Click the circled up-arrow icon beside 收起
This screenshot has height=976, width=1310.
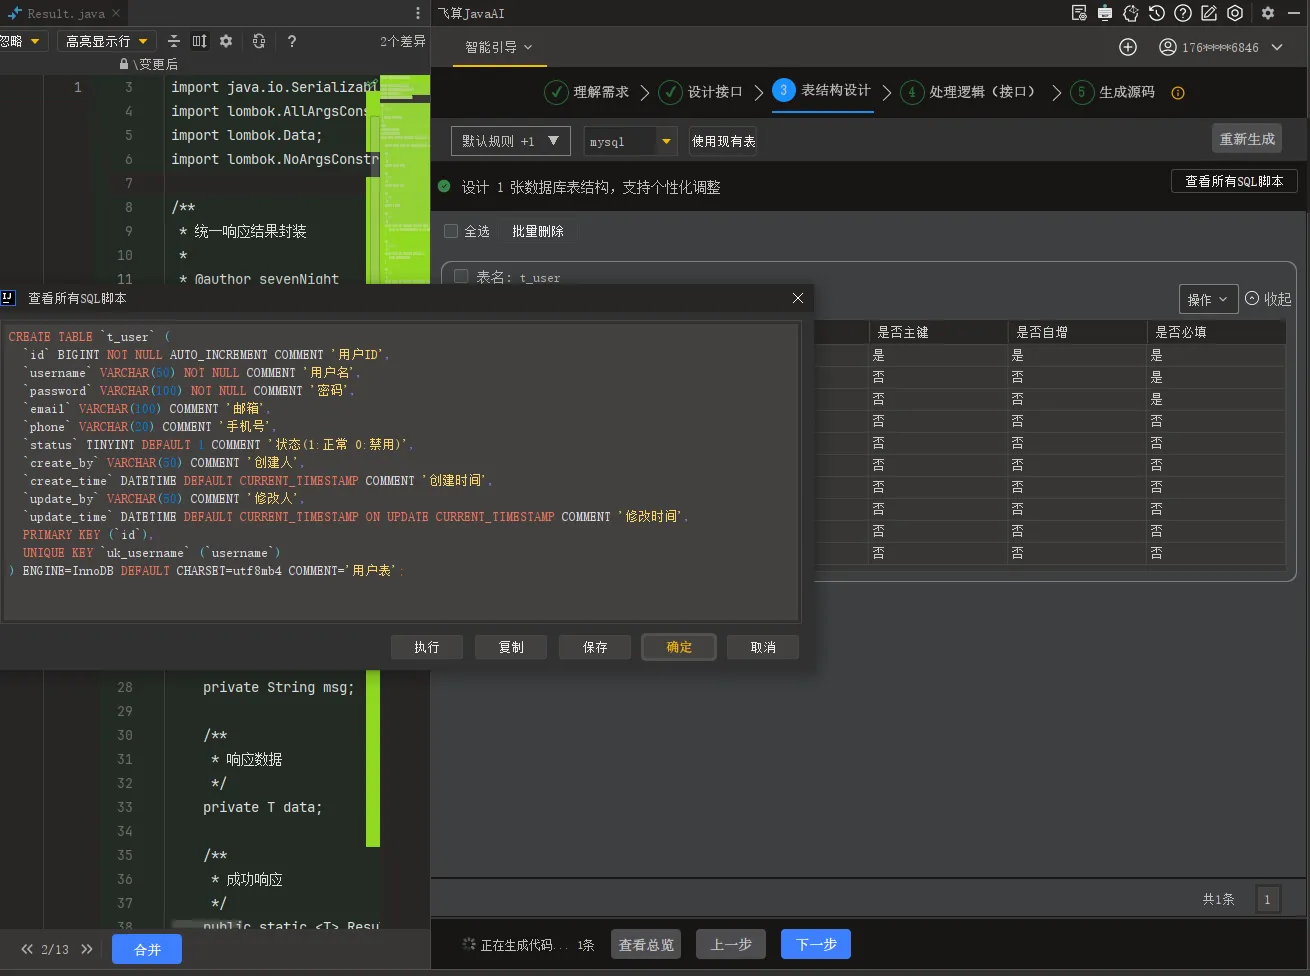click(1252, 298)
